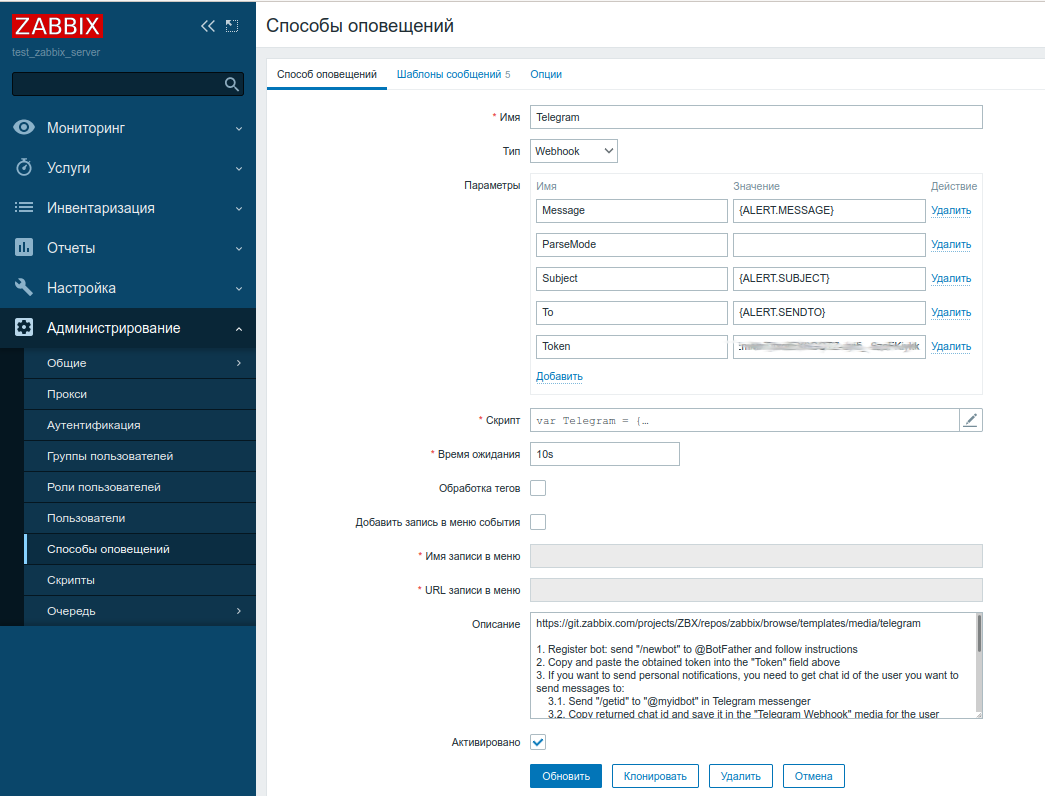This screenshot has width=1045, height=796.
Task: Expand the Мониторинг menu
Action: click(x=128, y=128)
